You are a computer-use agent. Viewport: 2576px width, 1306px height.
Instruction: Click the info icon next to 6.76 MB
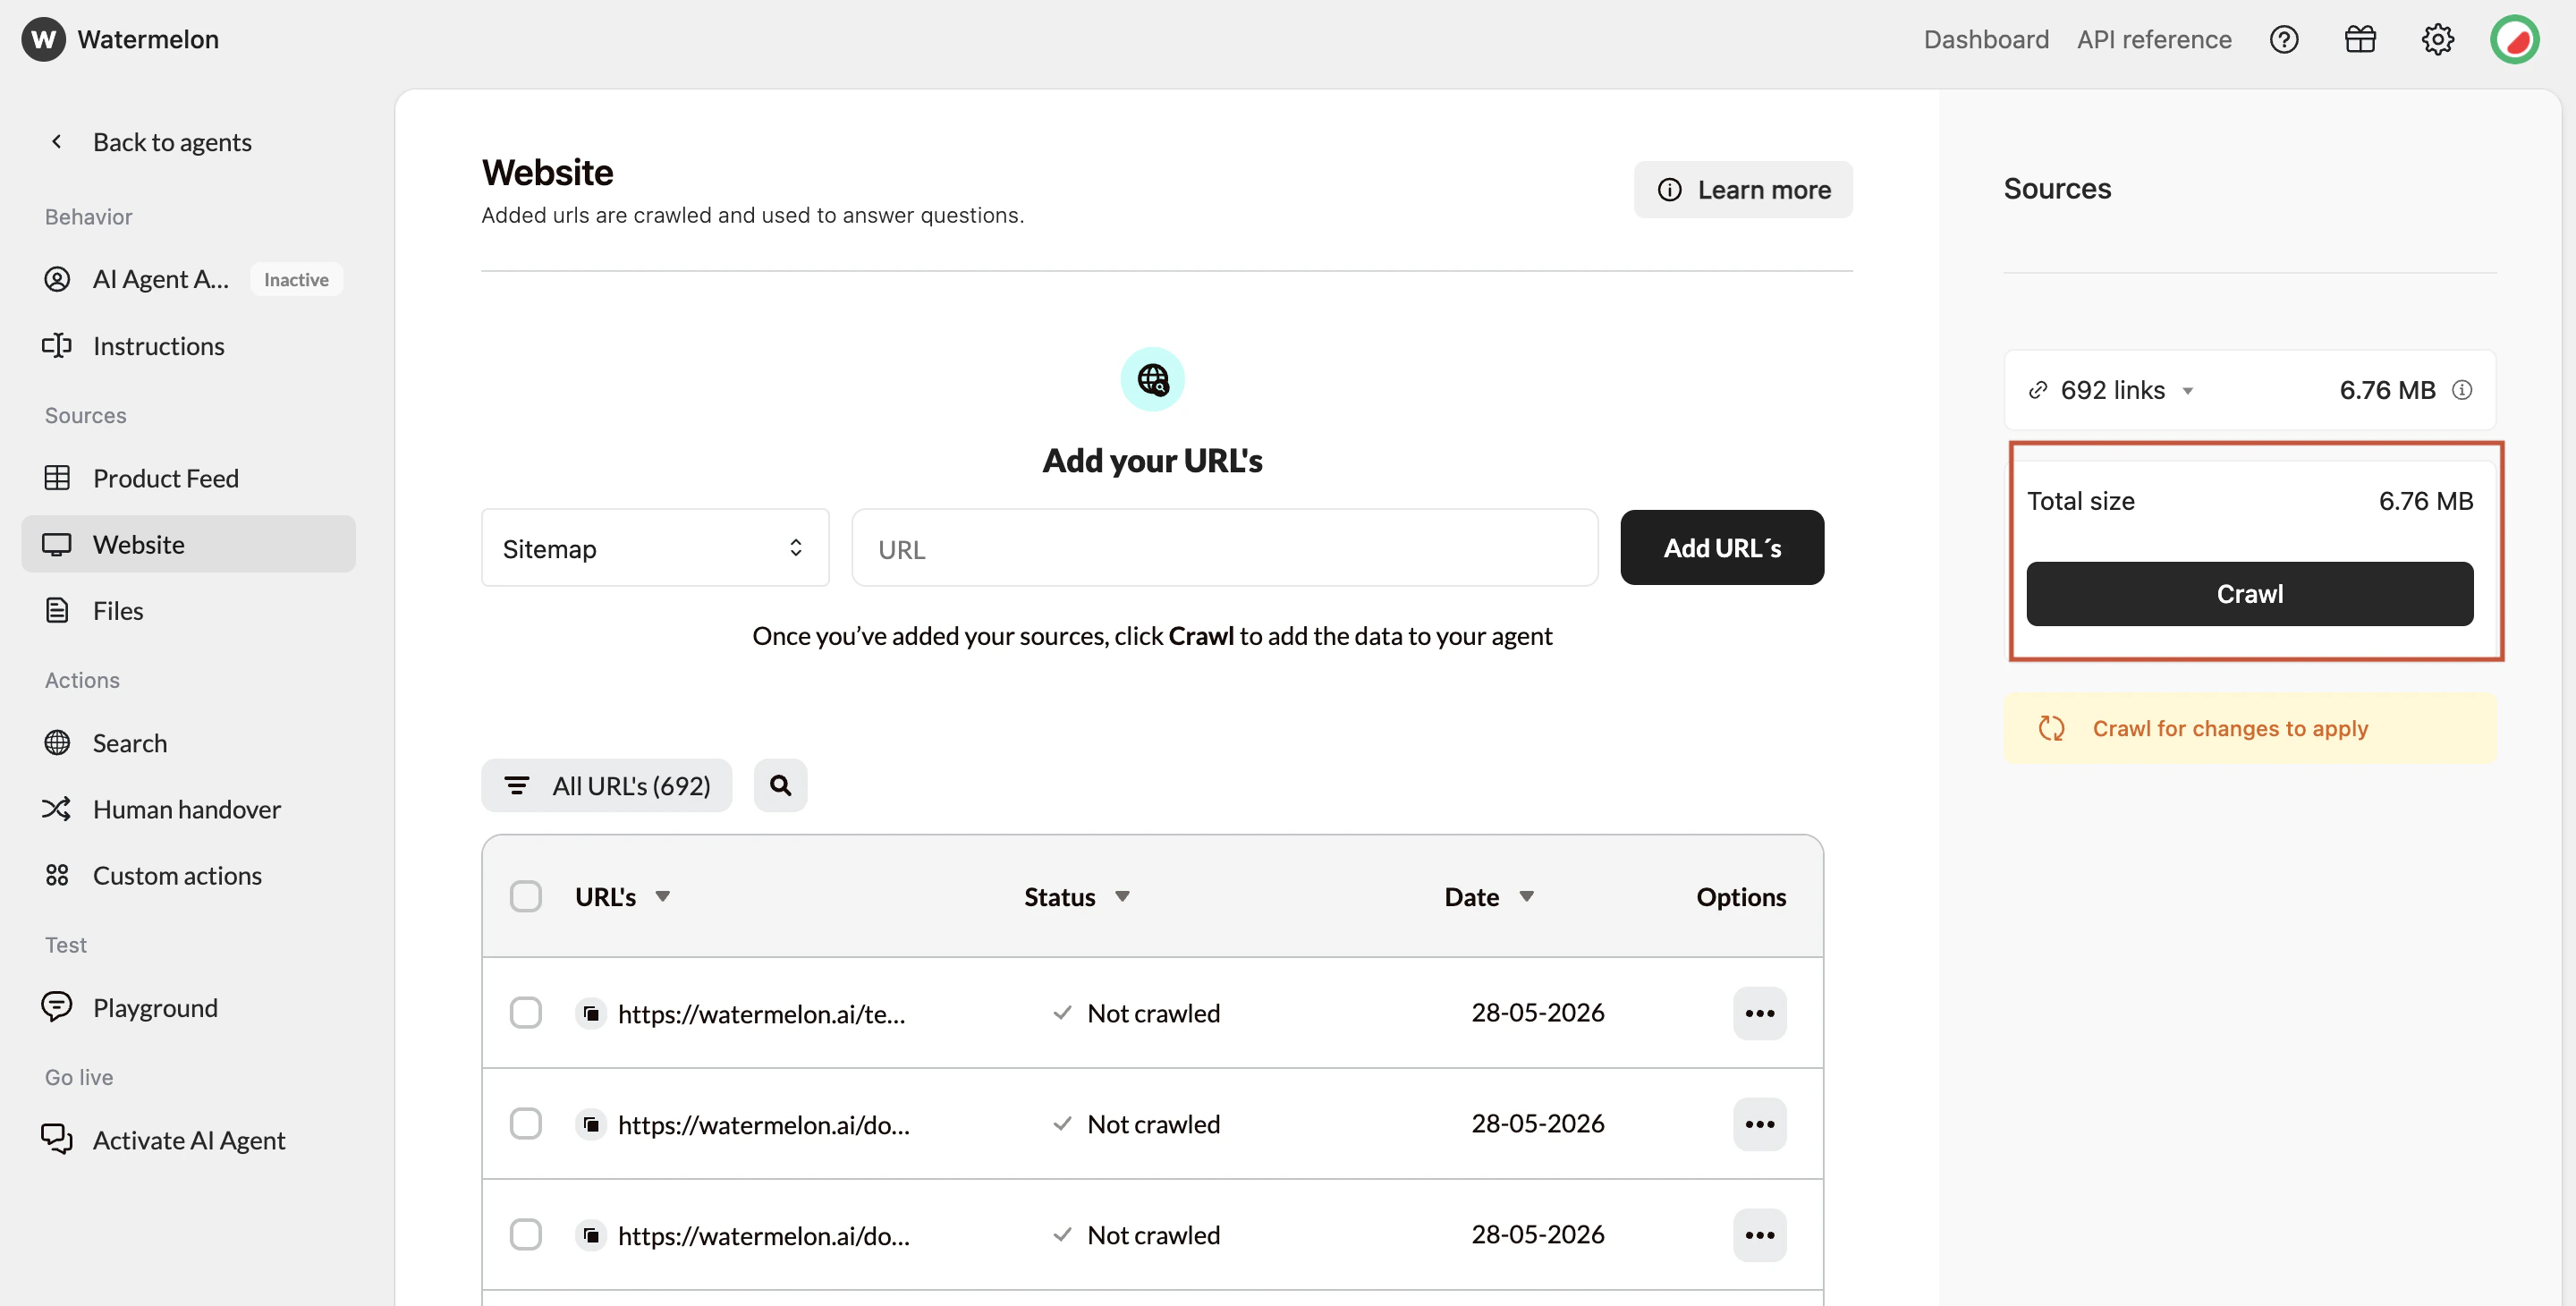[x=2462, y=389]
